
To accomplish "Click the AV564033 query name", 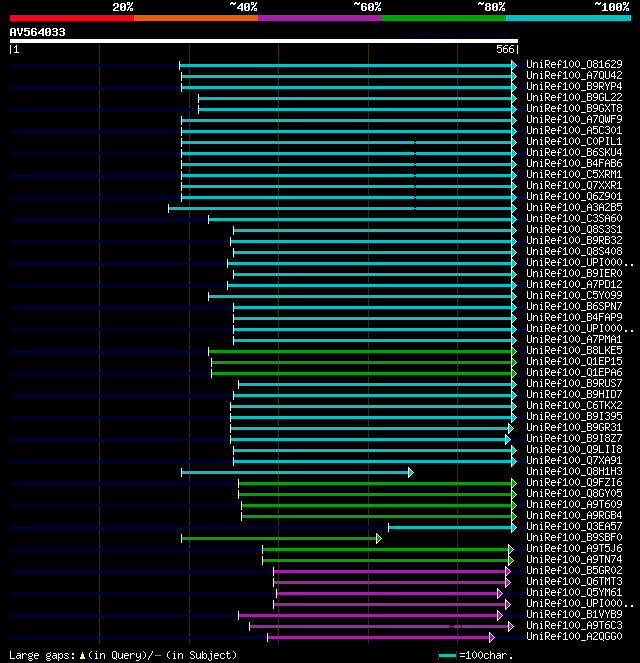I will 38,32.
